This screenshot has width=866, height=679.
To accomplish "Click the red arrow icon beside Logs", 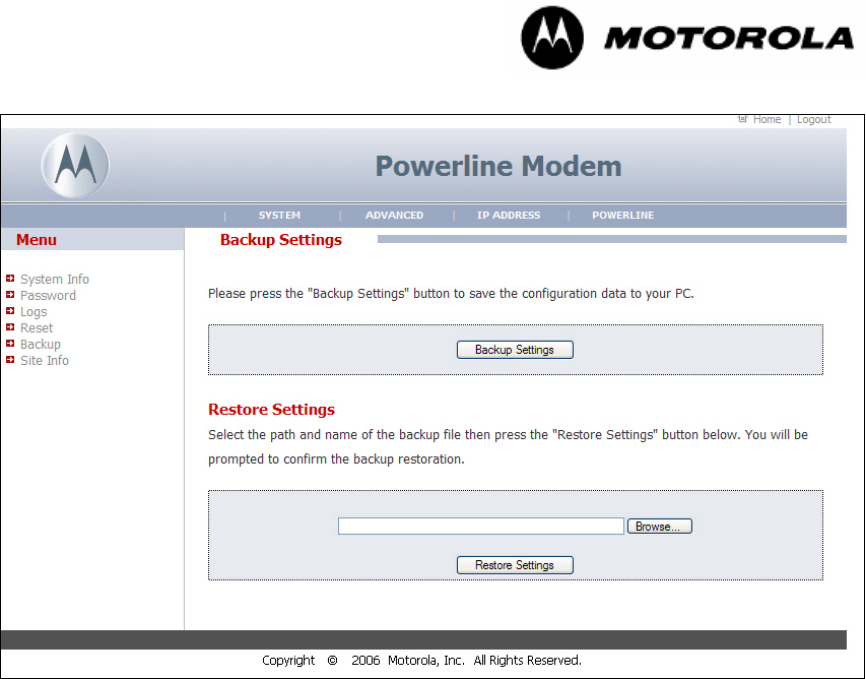I will click(x=10, y=311).
